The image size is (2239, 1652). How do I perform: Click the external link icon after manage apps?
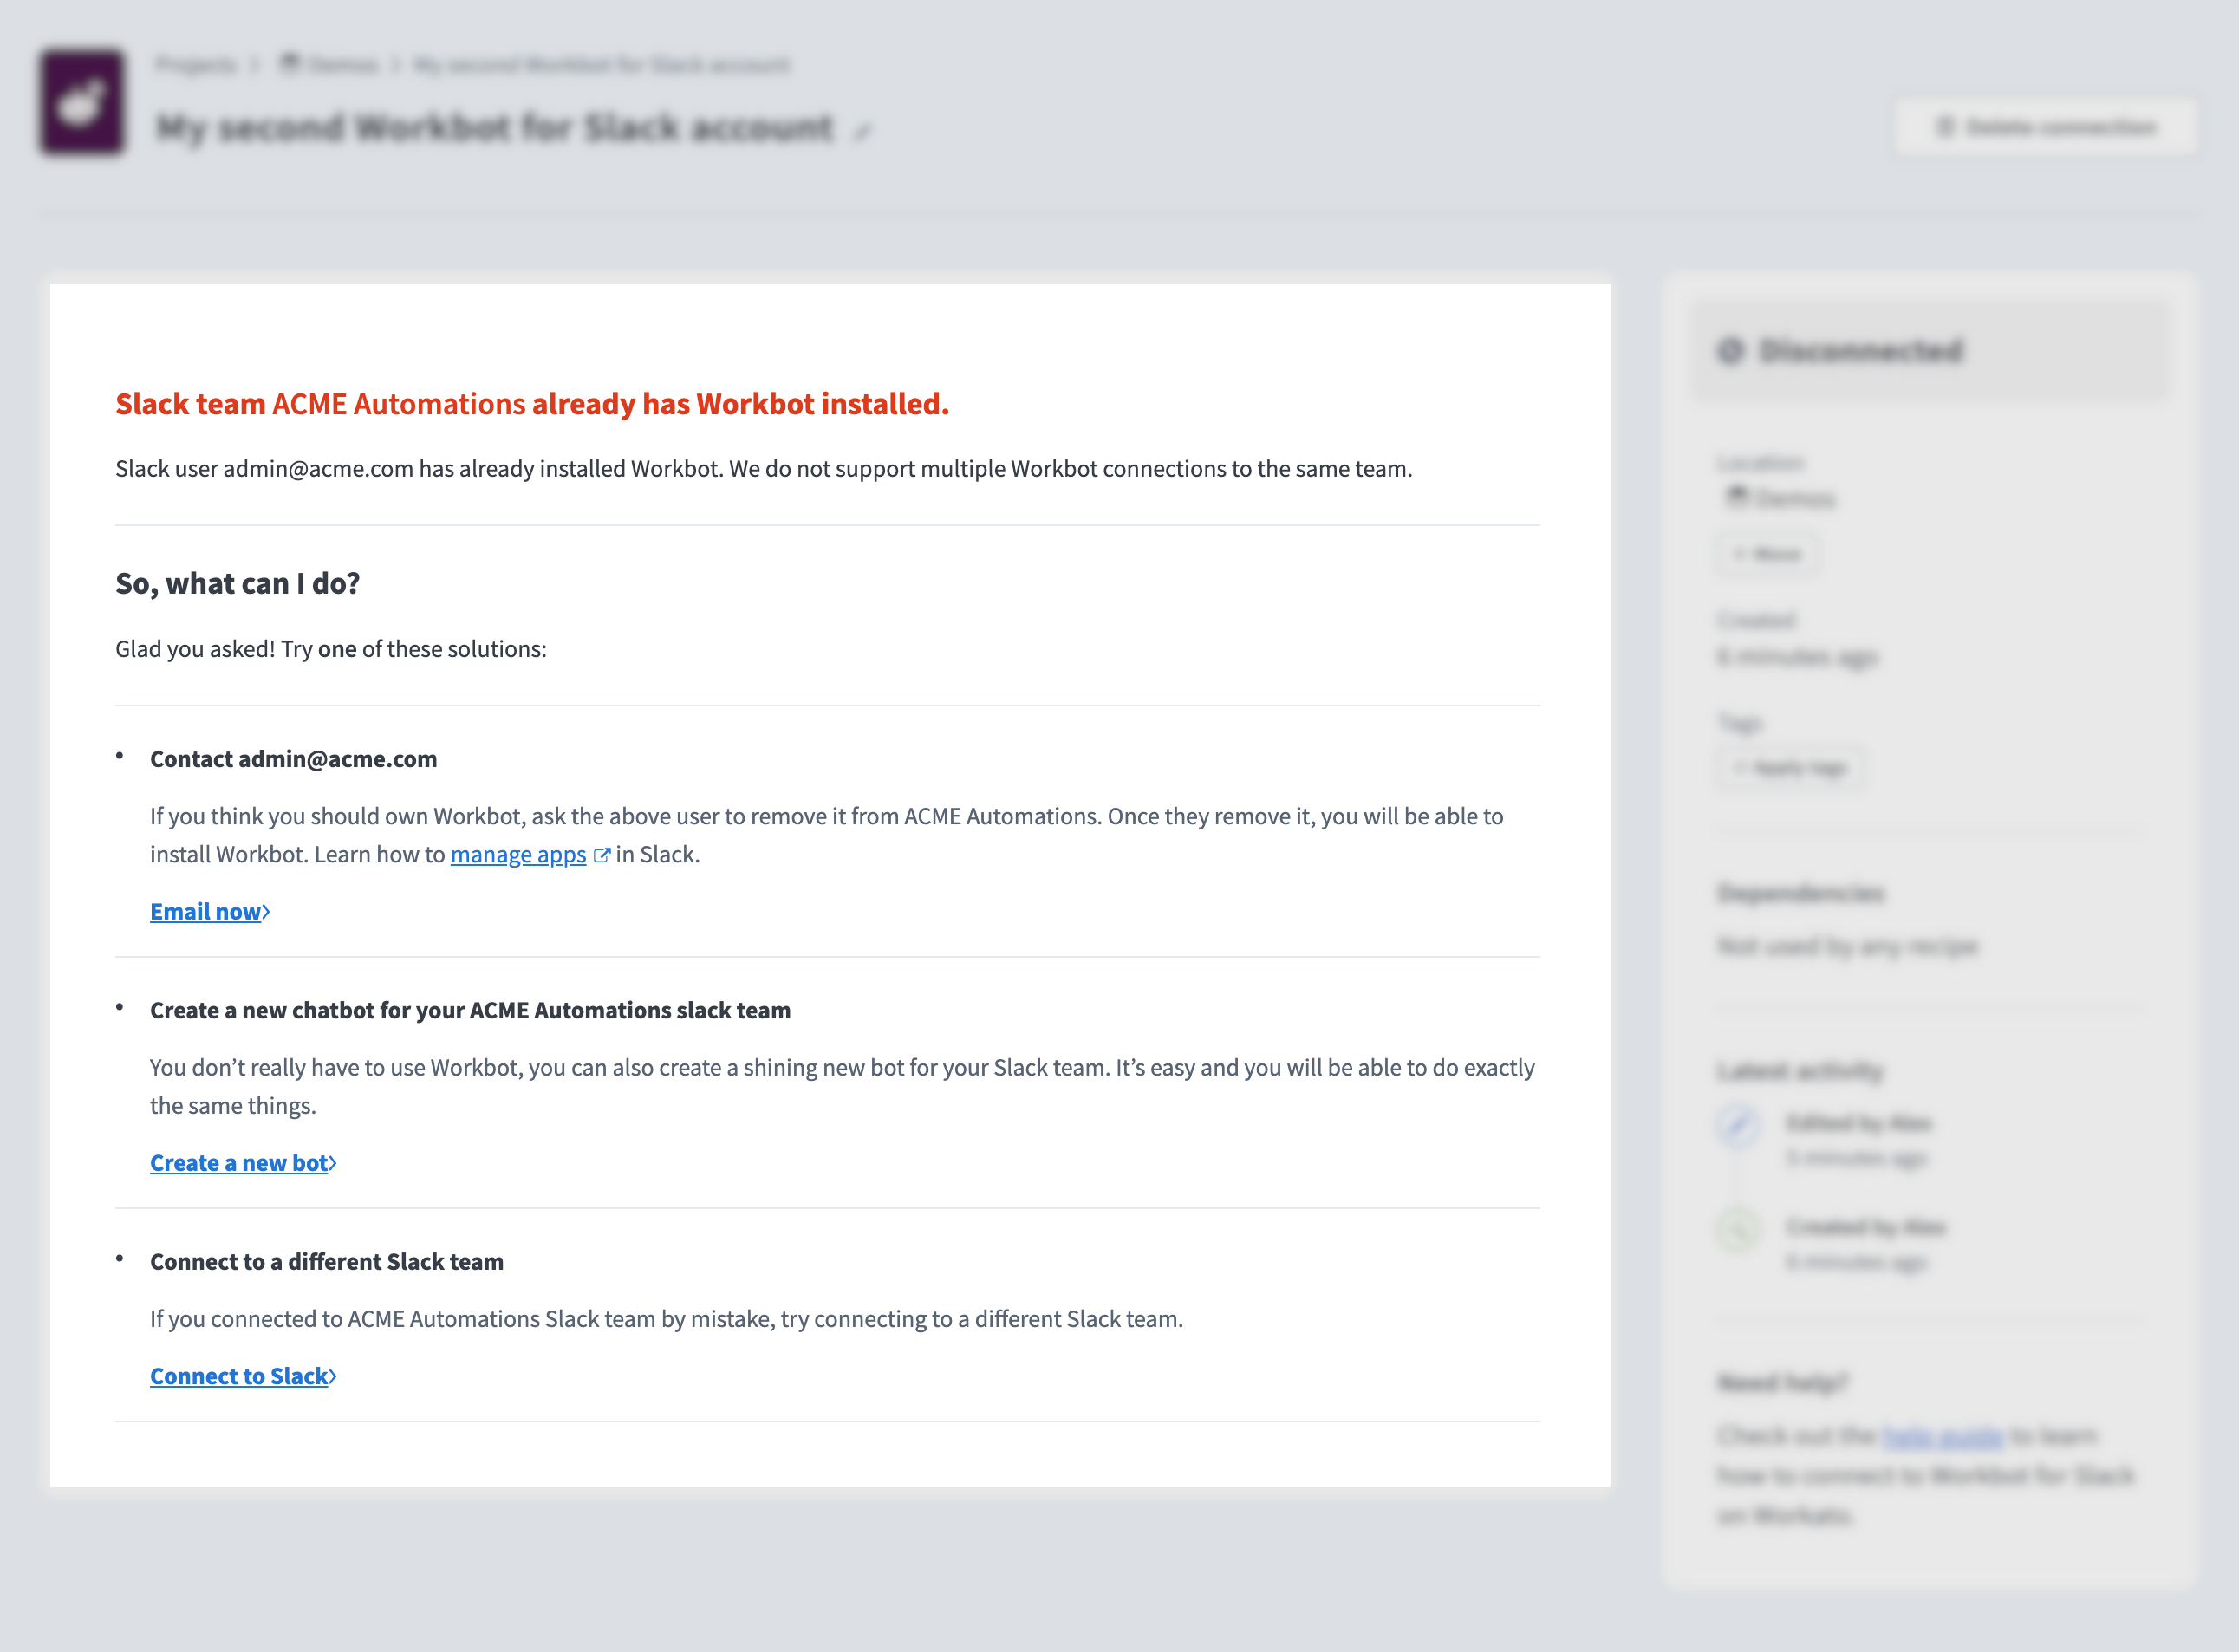pos(602,855)
